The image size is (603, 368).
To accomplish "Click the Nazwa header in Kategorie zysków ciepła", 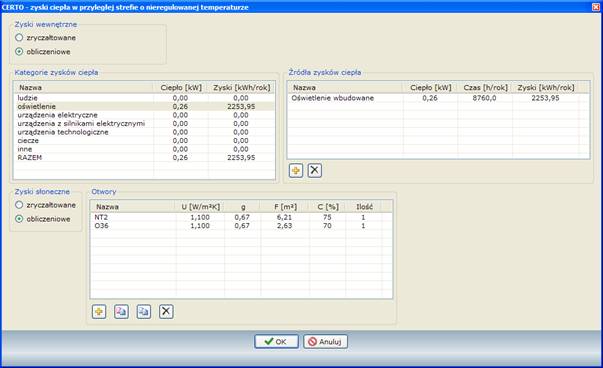I will point(83,88).
